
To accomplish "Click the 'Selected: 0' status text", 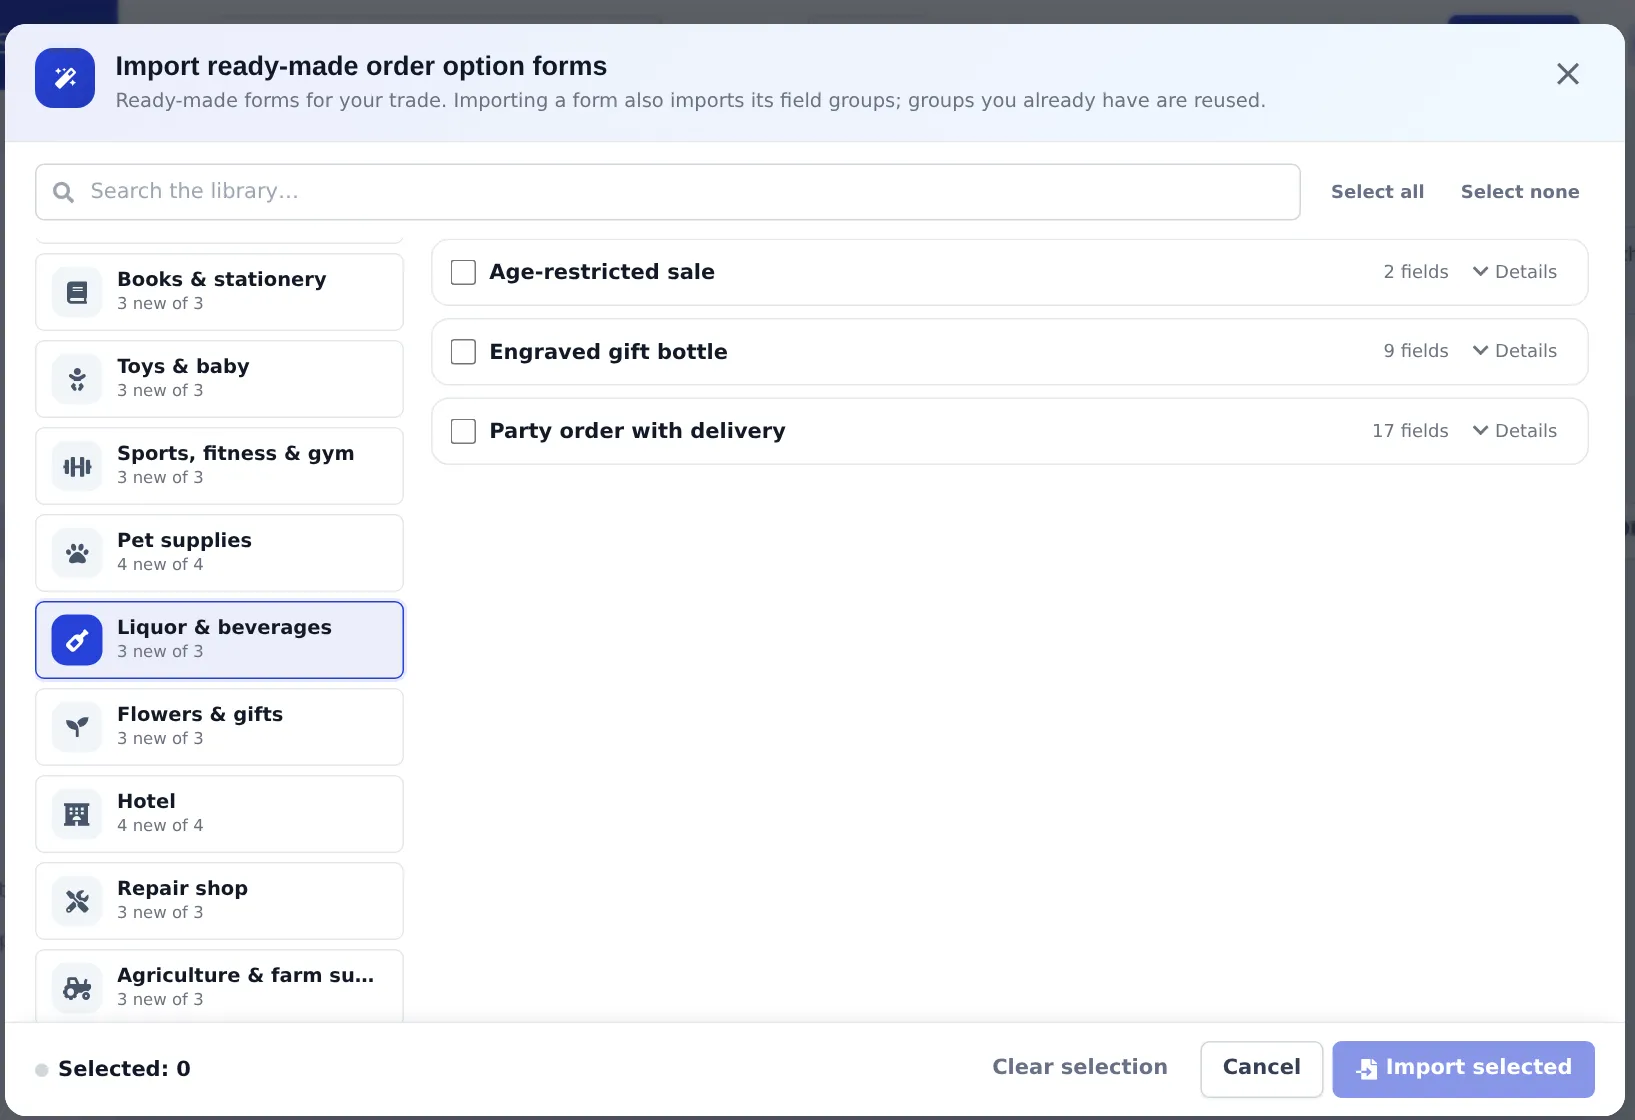I will coord(124,1069).
